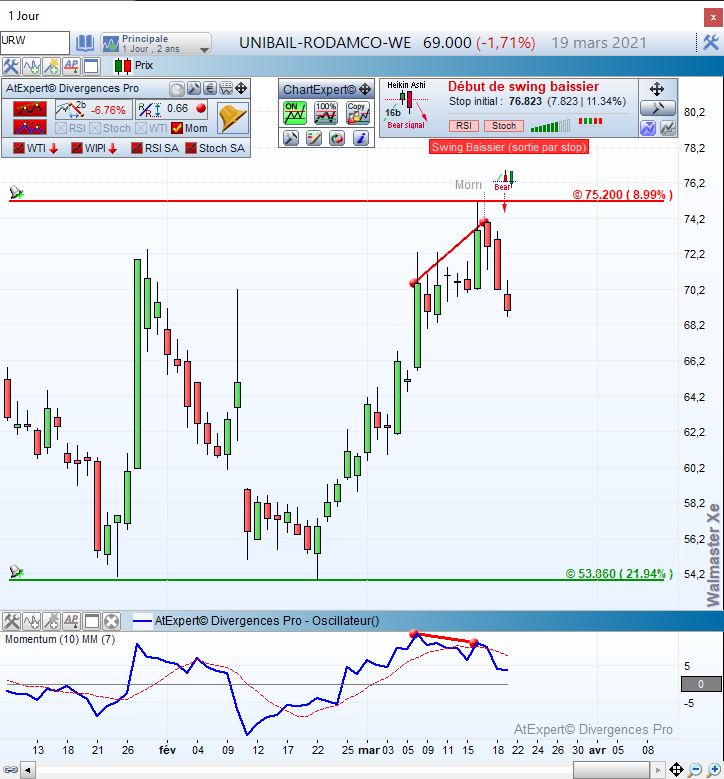Screen dimensions: 724x779
Task: Open the Principale 1 Jour 2 ans dropdown
Action: (156, 43)
